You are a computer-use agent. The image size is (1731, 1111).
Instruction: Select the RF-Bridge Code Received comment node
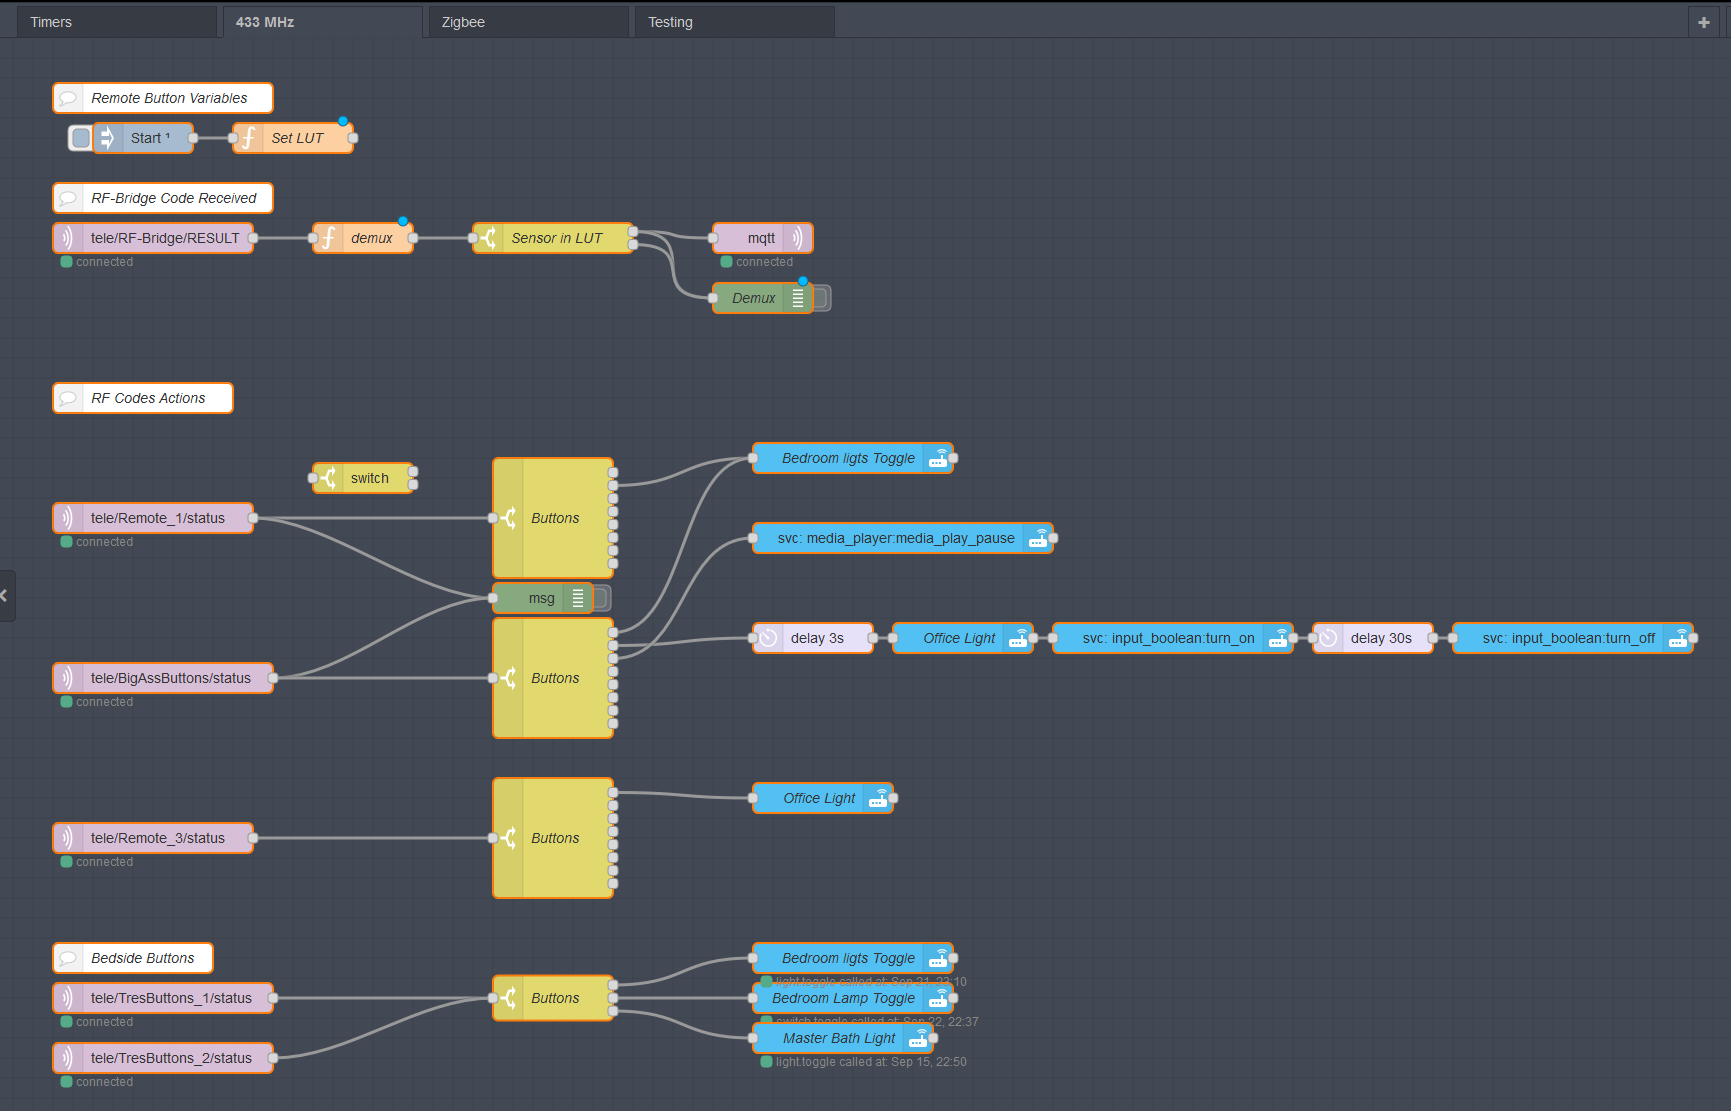click(x=163, y=198)
